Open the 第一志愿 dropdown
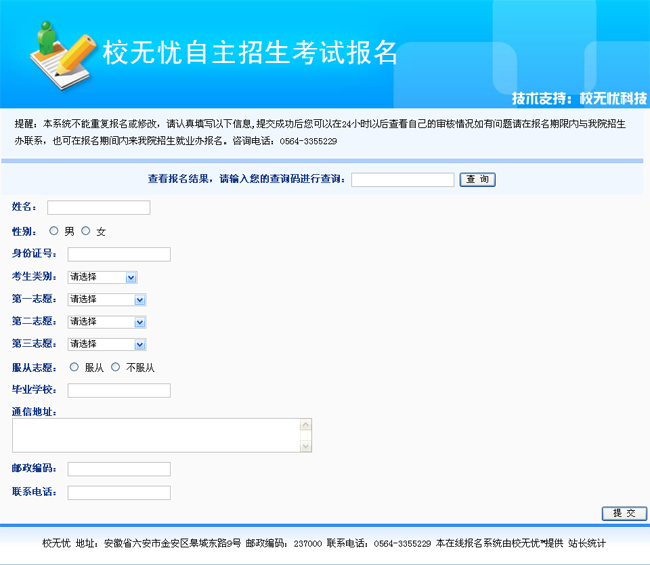 pos(107,300)
